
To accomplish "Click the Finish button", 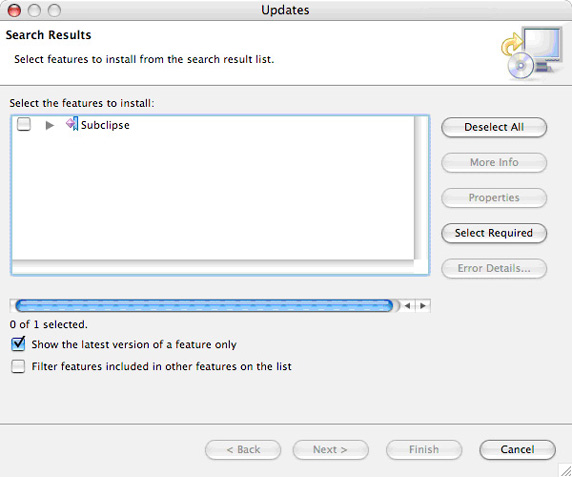I will (424, 450).
